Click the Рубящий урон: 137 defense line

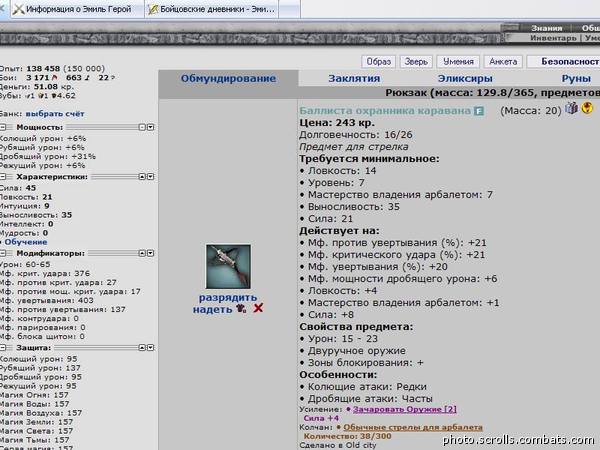pyautogui.click(x=40, y=368)
